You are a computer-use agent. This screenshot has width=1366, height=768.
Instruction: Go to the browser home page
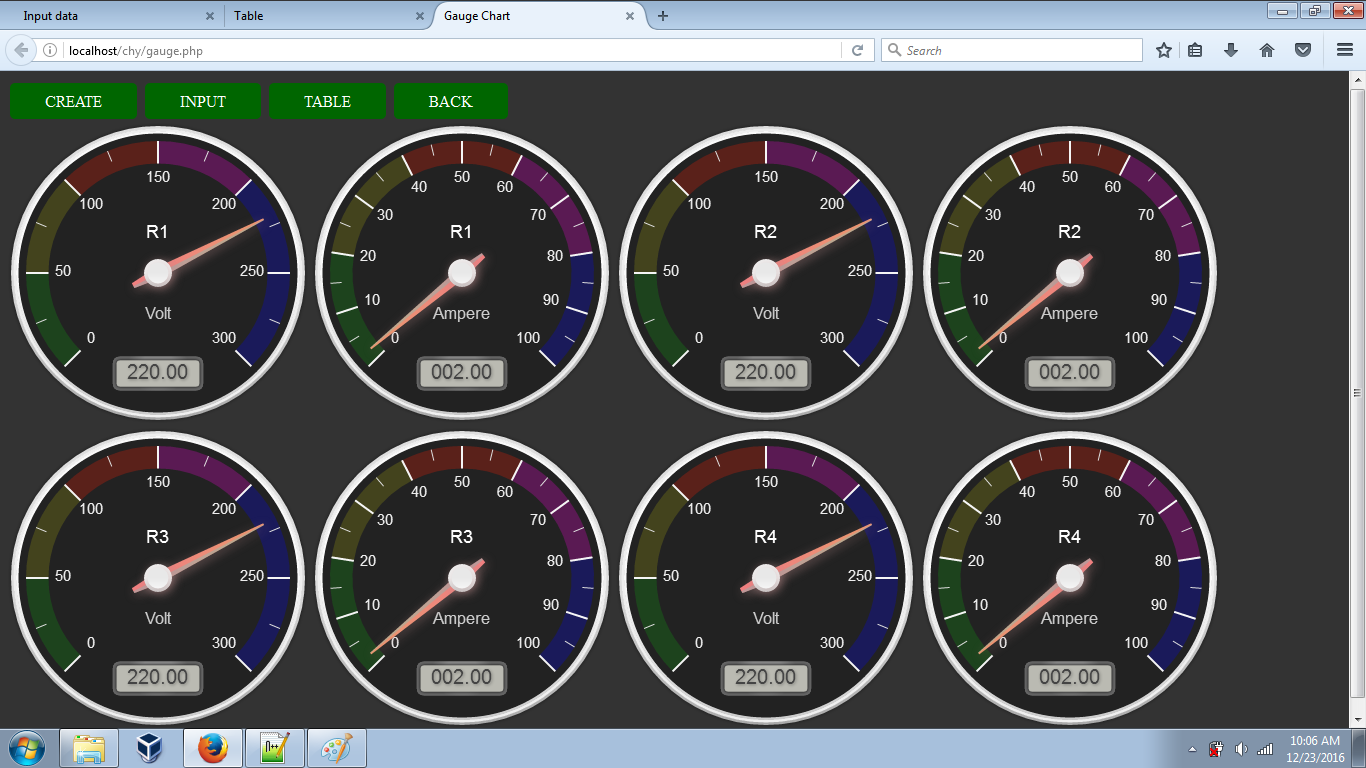tap(1265, 49)
